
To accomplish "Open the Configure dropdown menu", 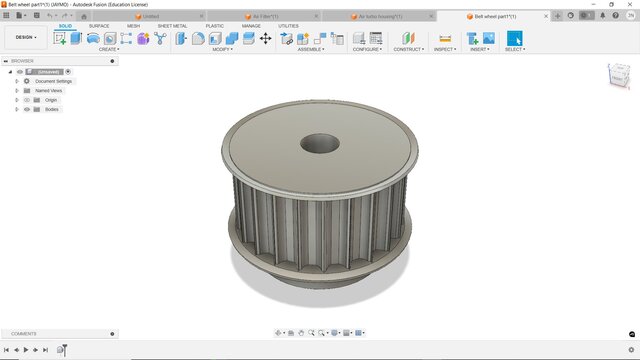I will click(367, 49).
